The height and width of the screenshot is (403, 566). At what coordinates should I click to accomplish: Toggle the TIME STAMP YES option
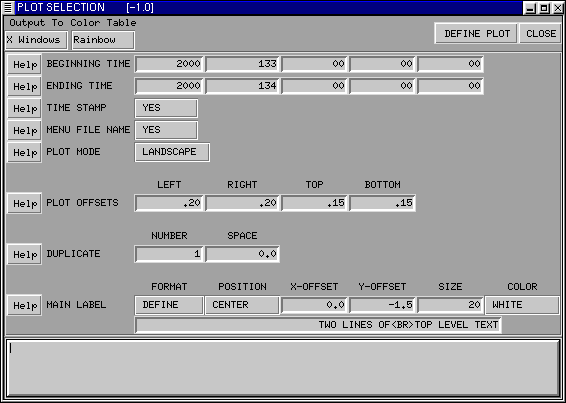pos(166,108)
